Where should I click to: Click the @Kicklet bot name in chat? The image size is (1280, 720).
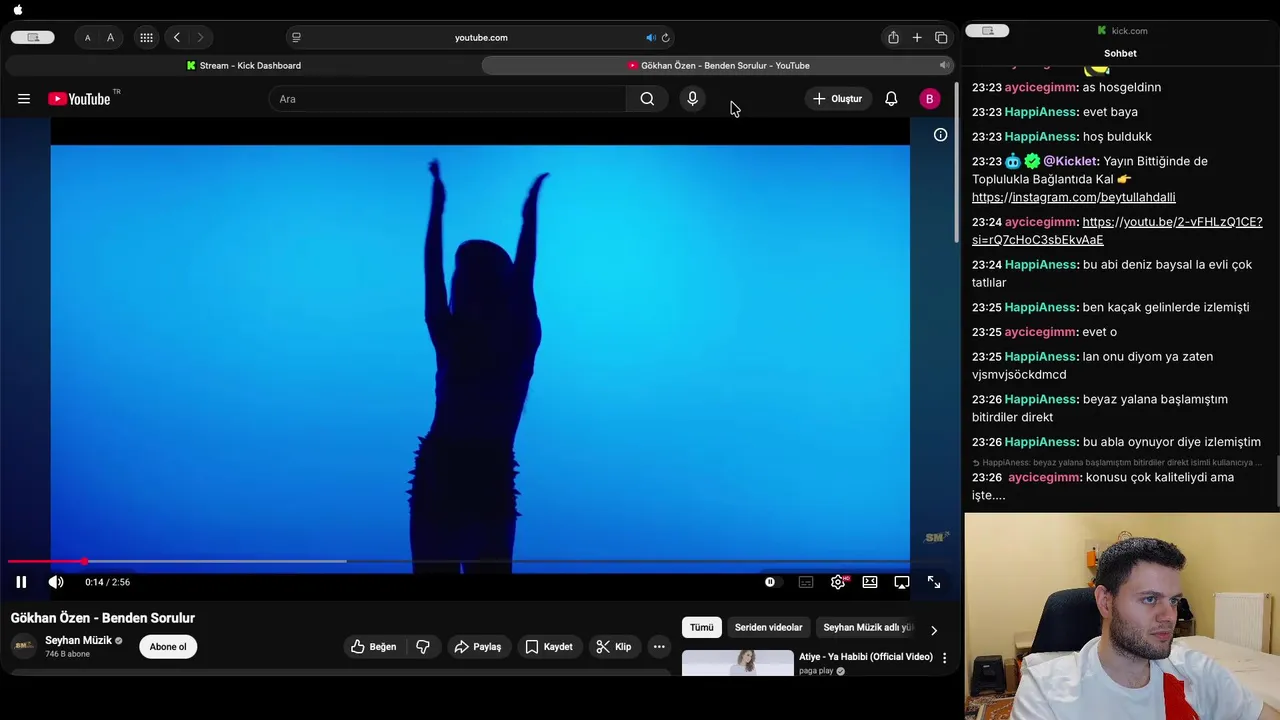point(1071,161)
